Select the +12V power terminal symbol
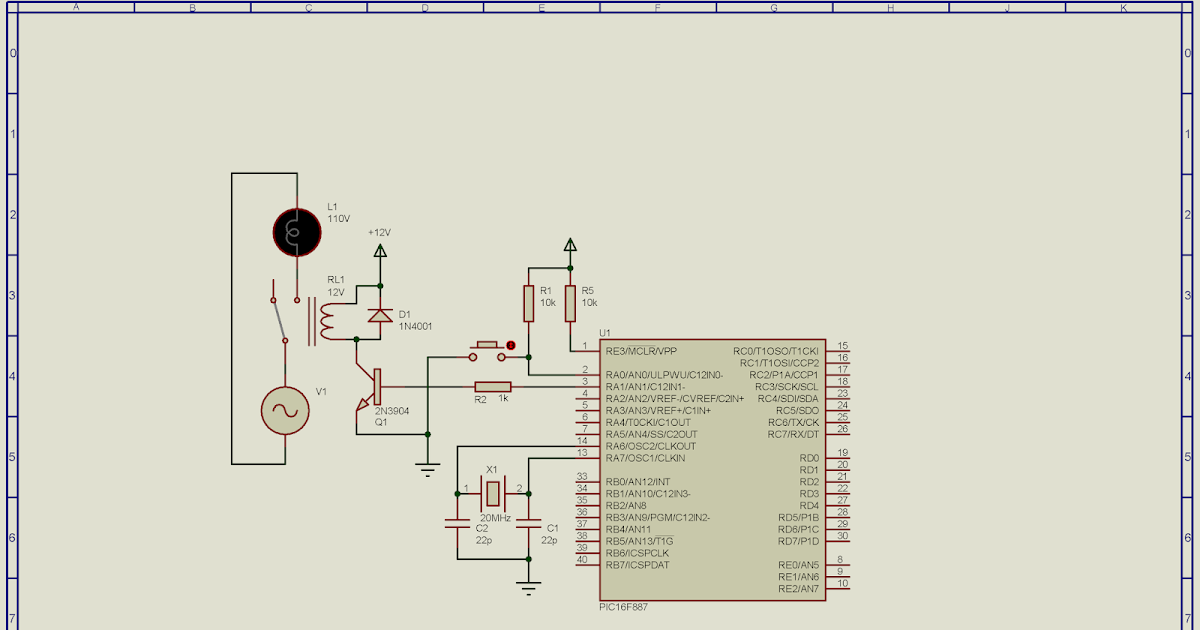Screen dimensions: 1200x630 point(380,248)
